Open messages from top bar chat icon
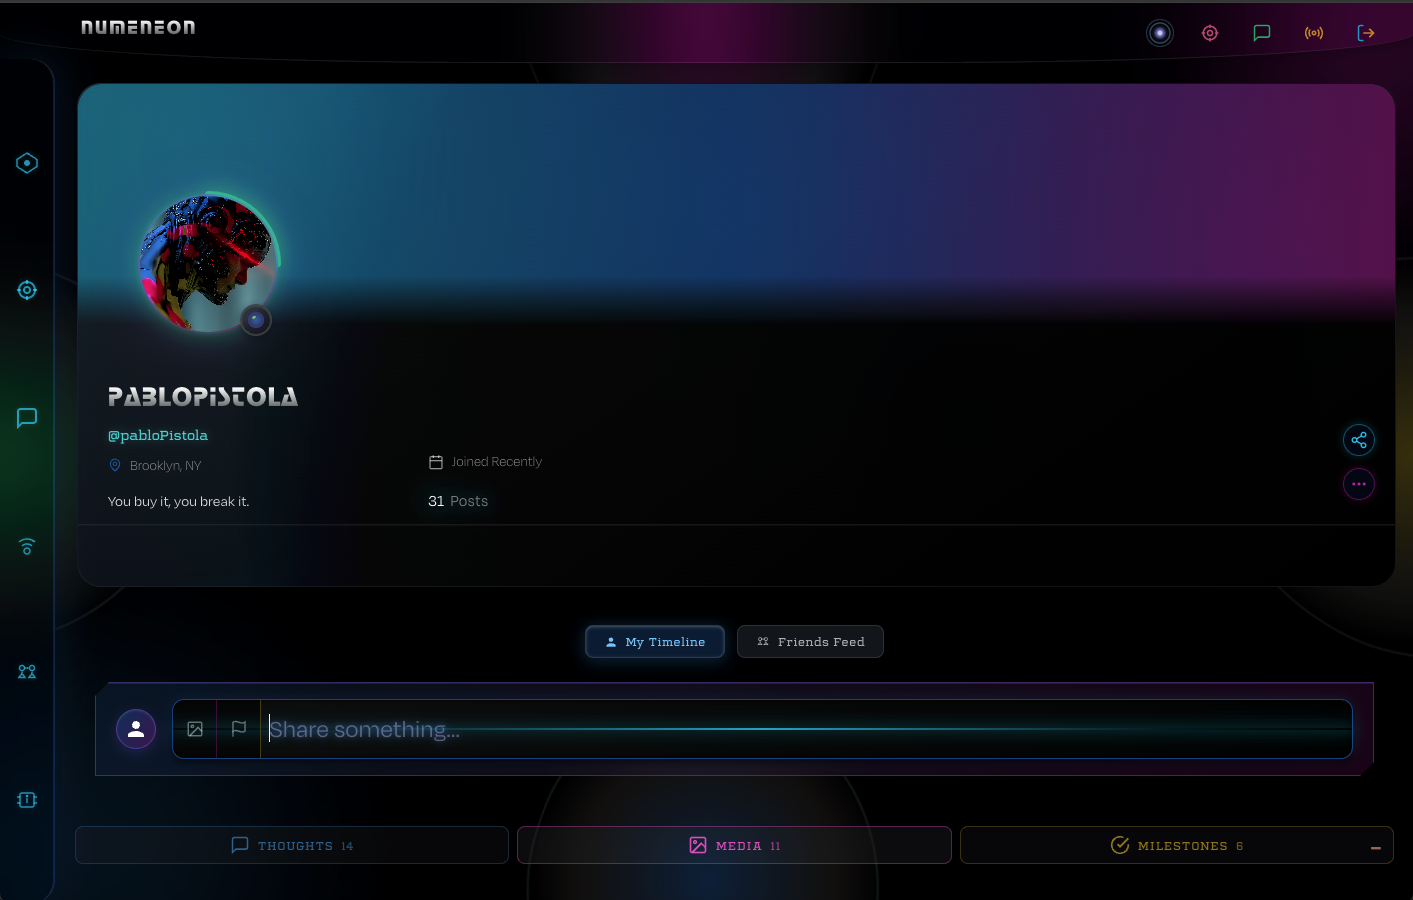This screenshot has height=900, width=1413. click(1262, 33)
